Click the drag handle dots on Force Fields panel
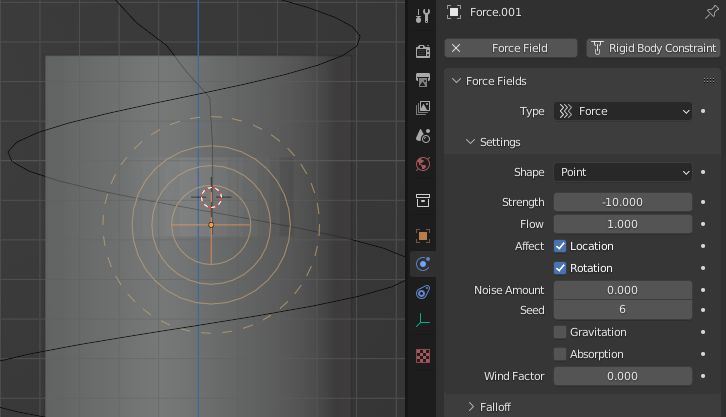726x417 pixels. (x=709, y=81)
